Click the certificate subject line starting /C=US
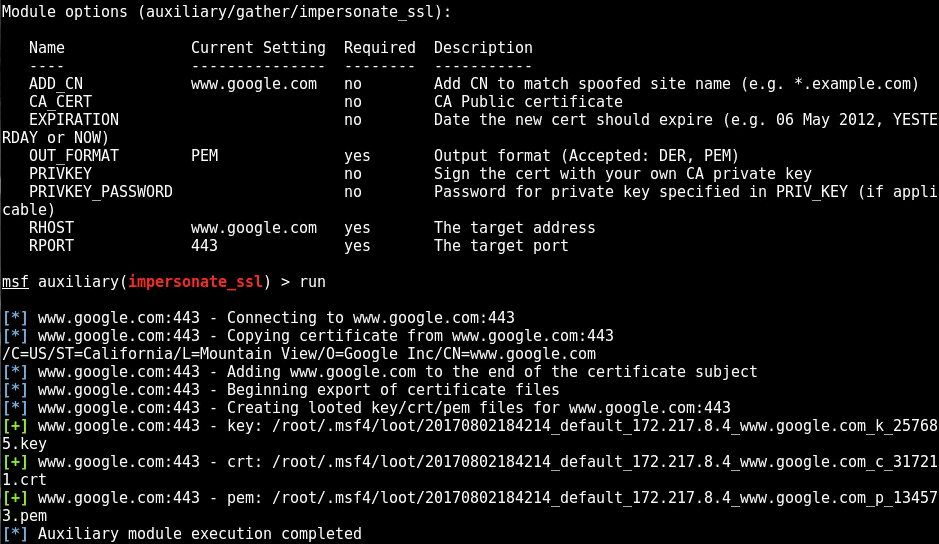The height and width of the screenshot is (544, 939). click(x=298, y=354)
